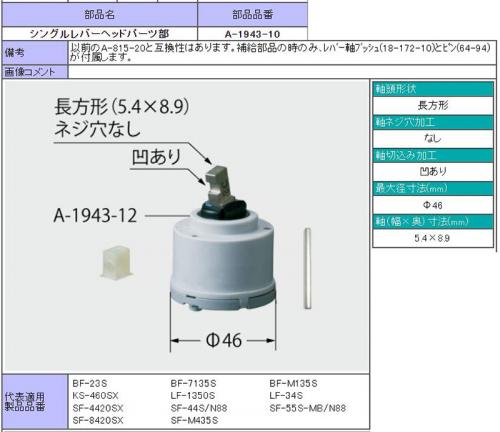Screen dimensions: 500x432
Task: Click the 部品品番 header cell
Action: point(252,15)
